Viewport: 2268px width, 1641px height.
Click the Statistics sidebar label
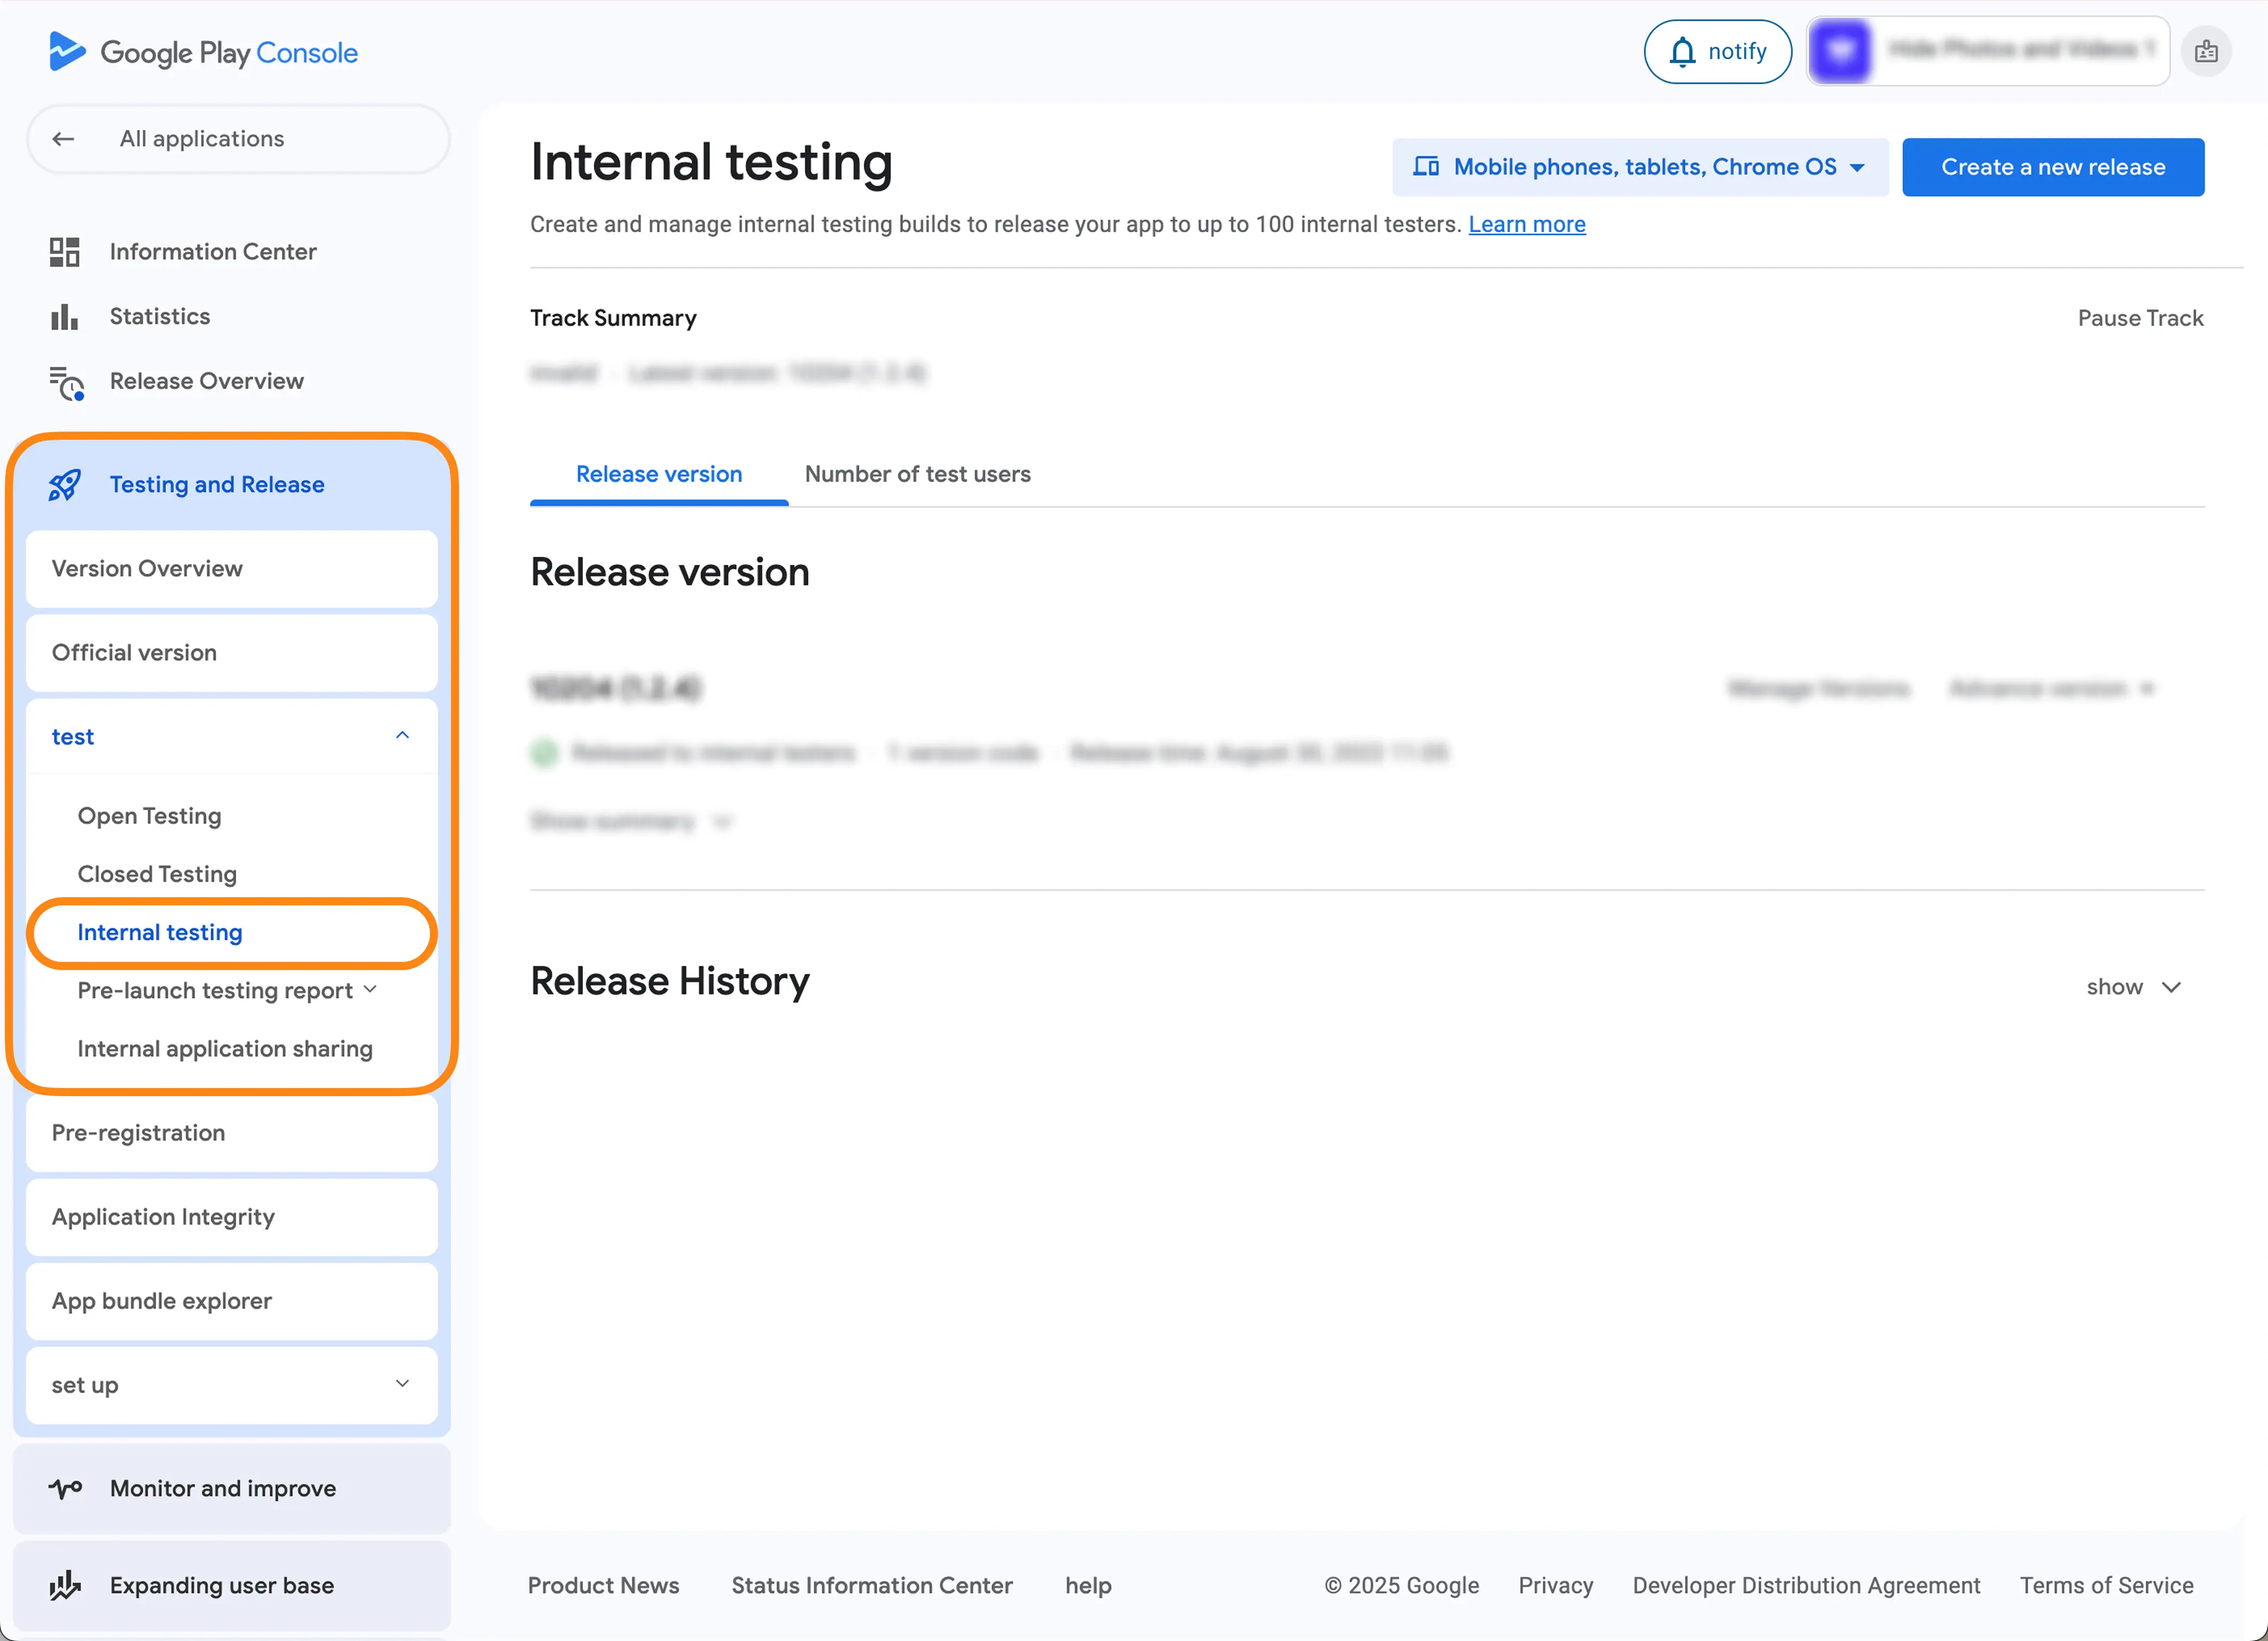[x=160, y=317]
